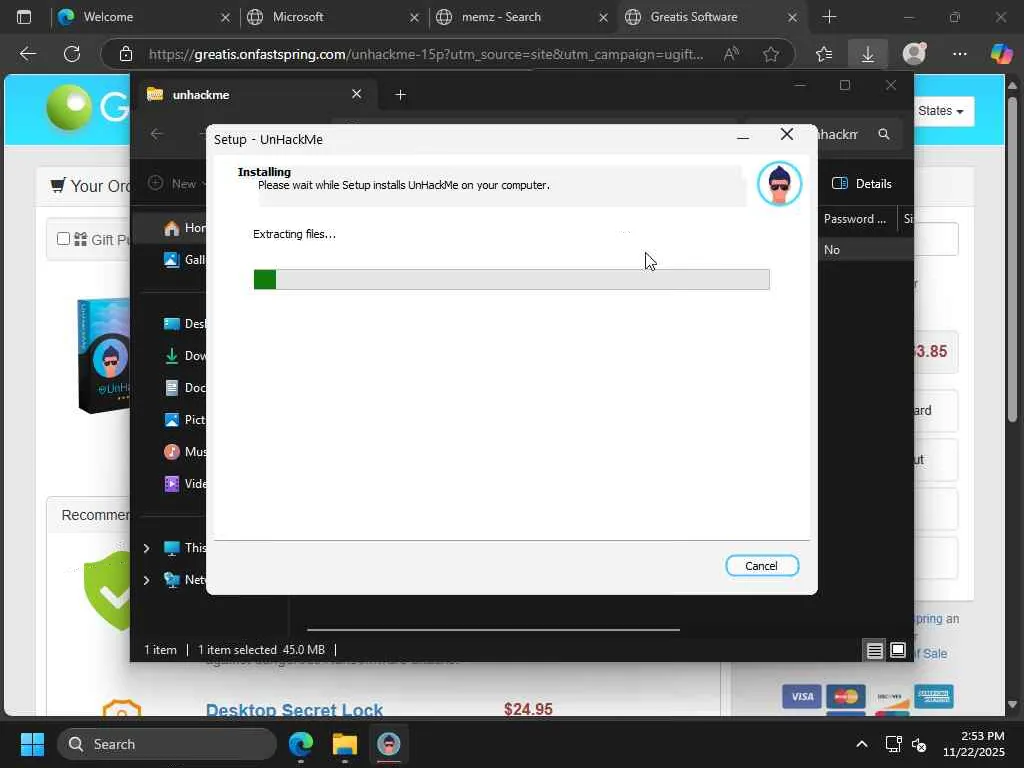This screenshot has height=768, width=1024.
Task: Open Read aloud in Edge
Action: (x=731, y=54)
